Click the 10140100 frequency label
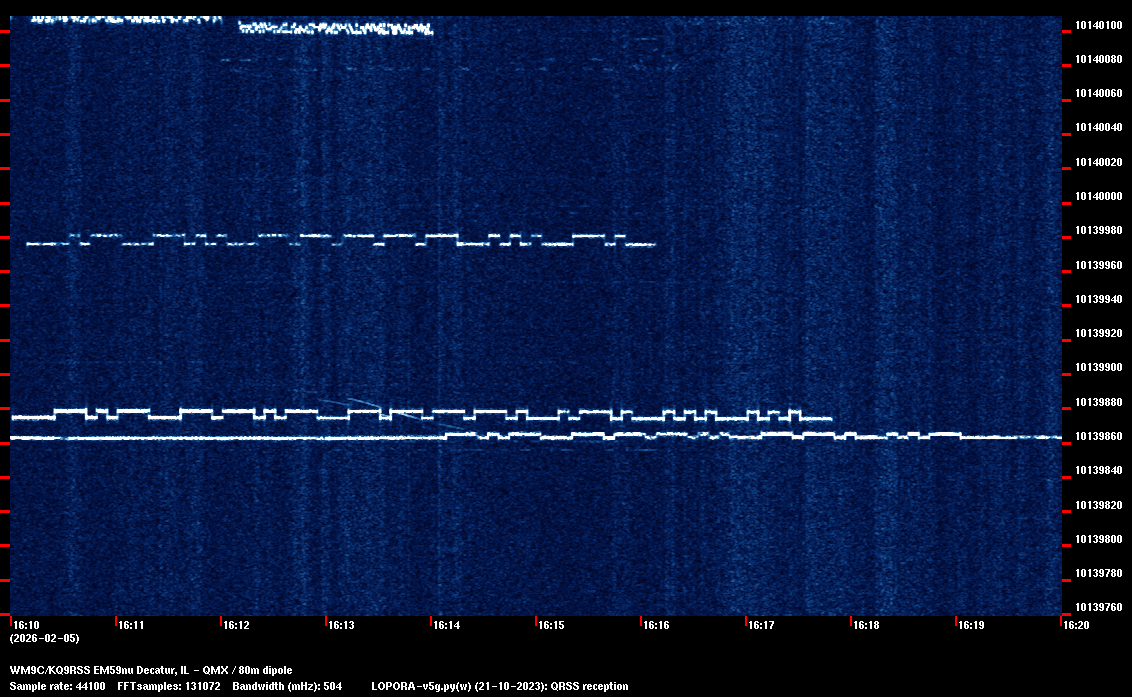Viewport: 1132px width, 697px height. [1097, 25]
